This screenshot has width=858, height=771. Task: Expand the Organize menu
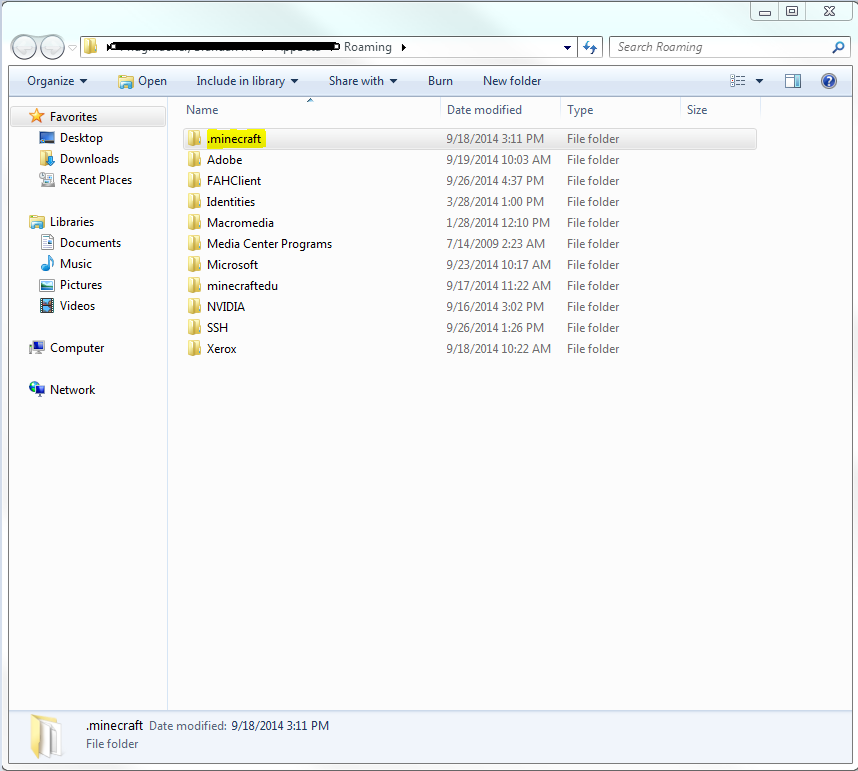coord(57,81)
